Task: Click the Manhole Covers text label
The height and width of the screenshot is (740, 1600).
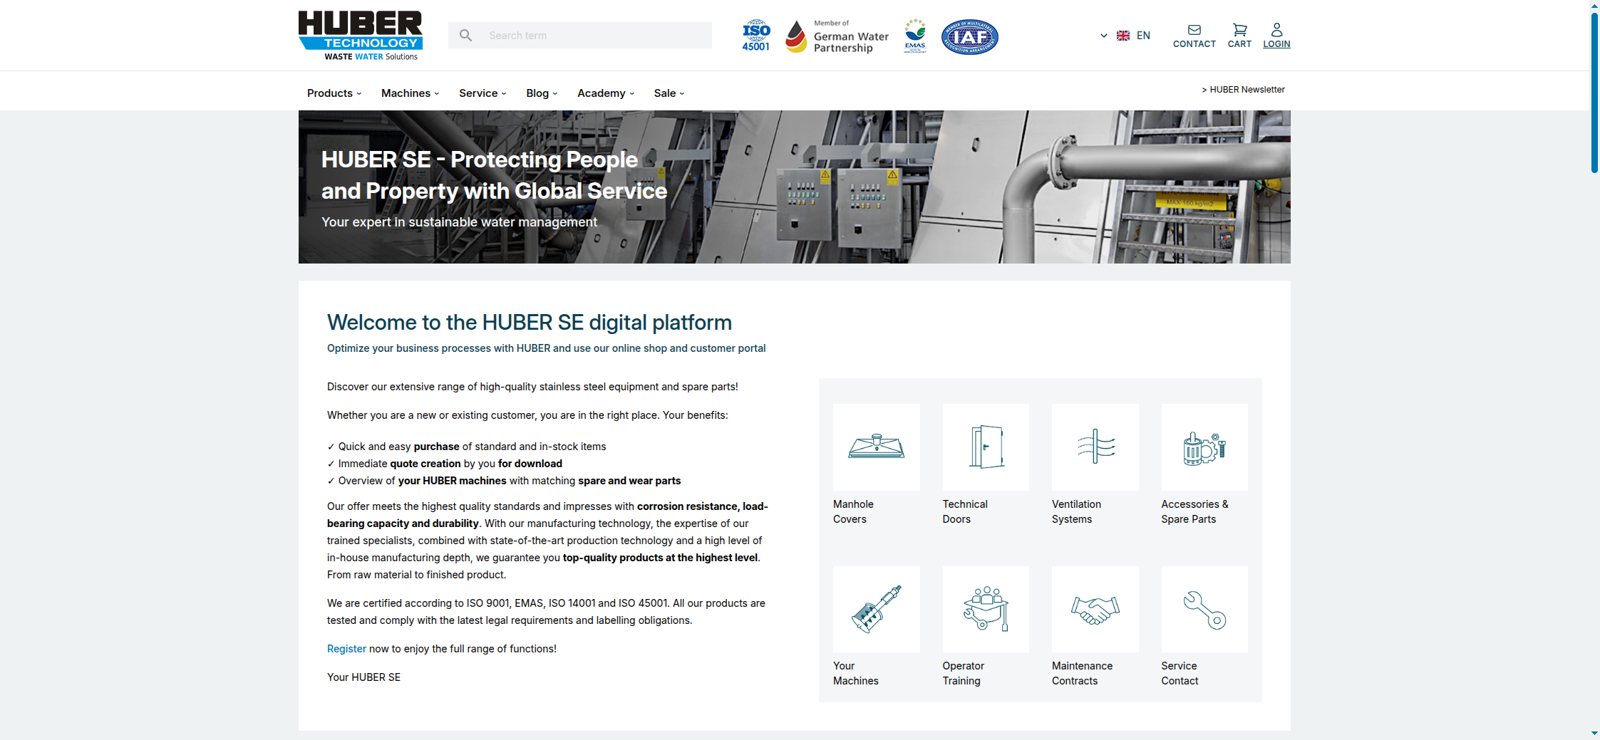Action: click(853, 512)
